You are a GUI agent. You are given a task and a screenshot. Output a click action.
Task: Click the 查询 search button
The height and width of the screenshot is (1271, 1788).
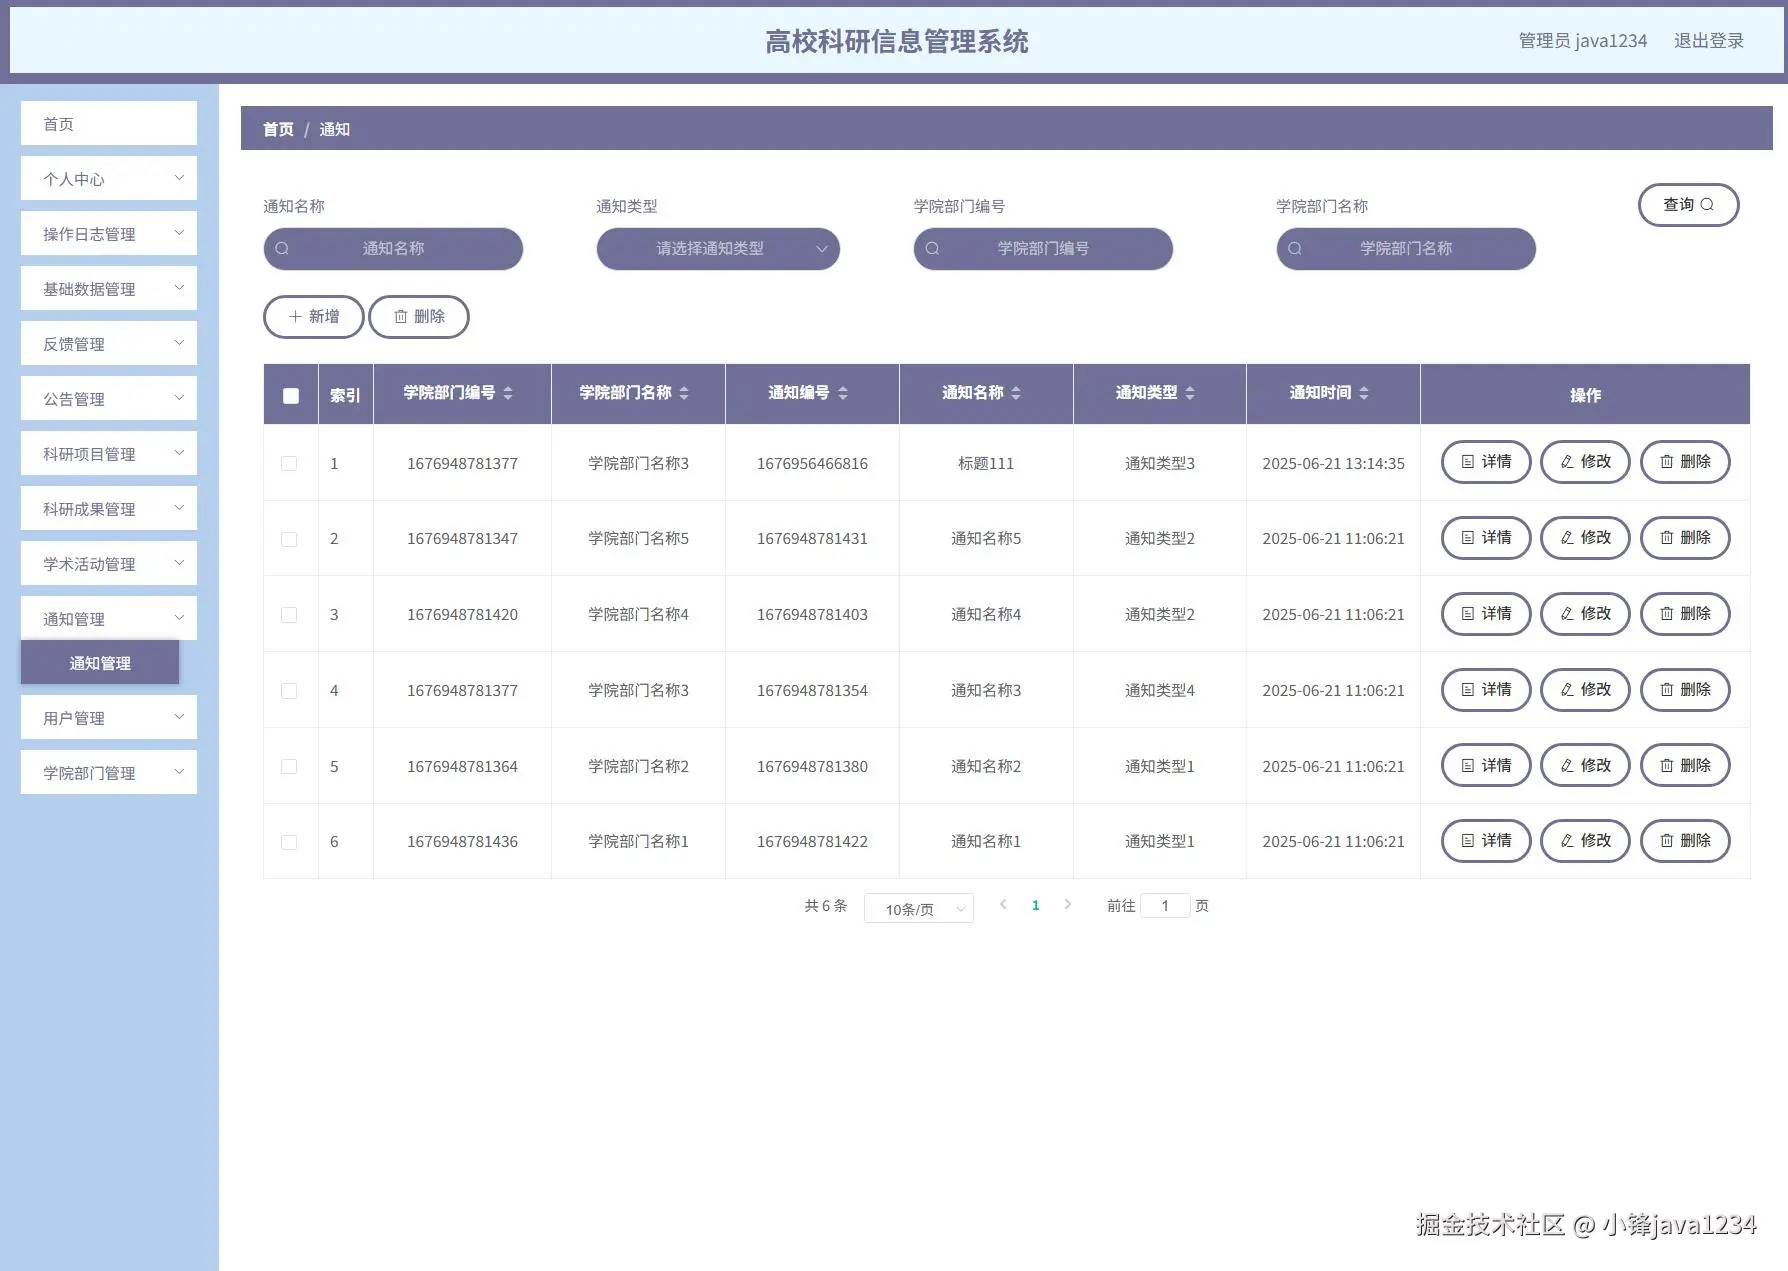1688,205
